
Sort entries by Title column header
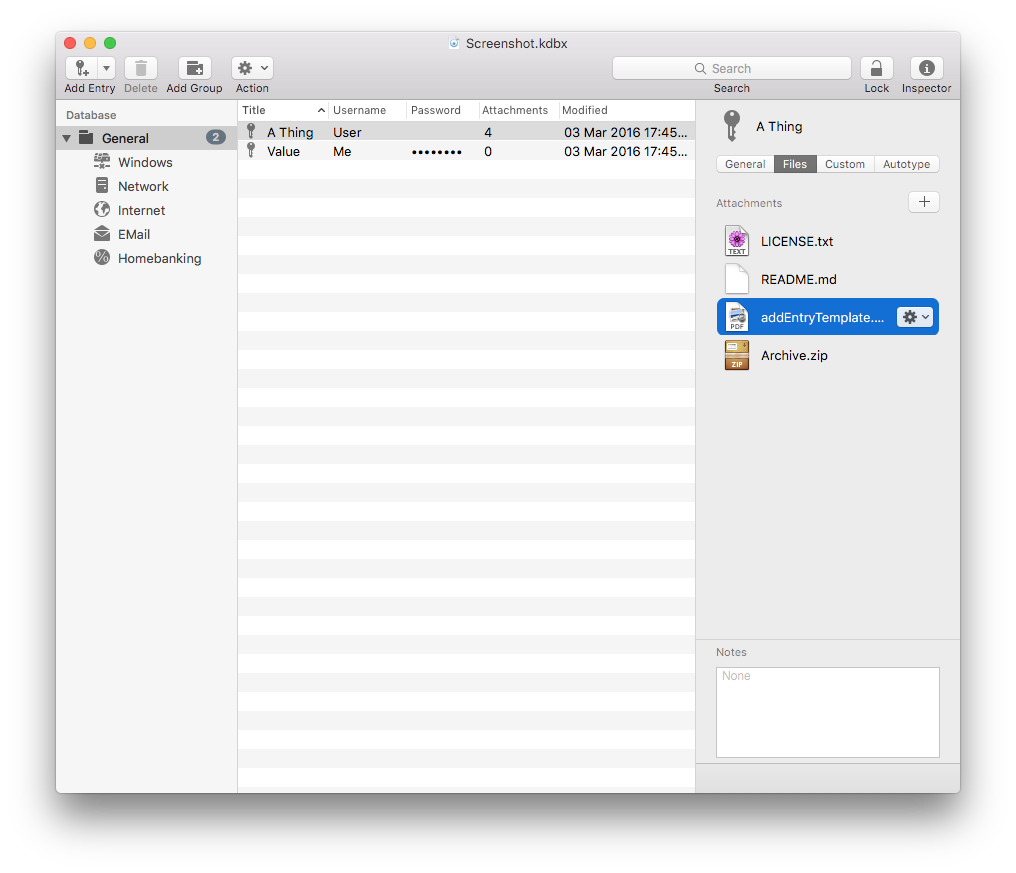pos(282,110)
